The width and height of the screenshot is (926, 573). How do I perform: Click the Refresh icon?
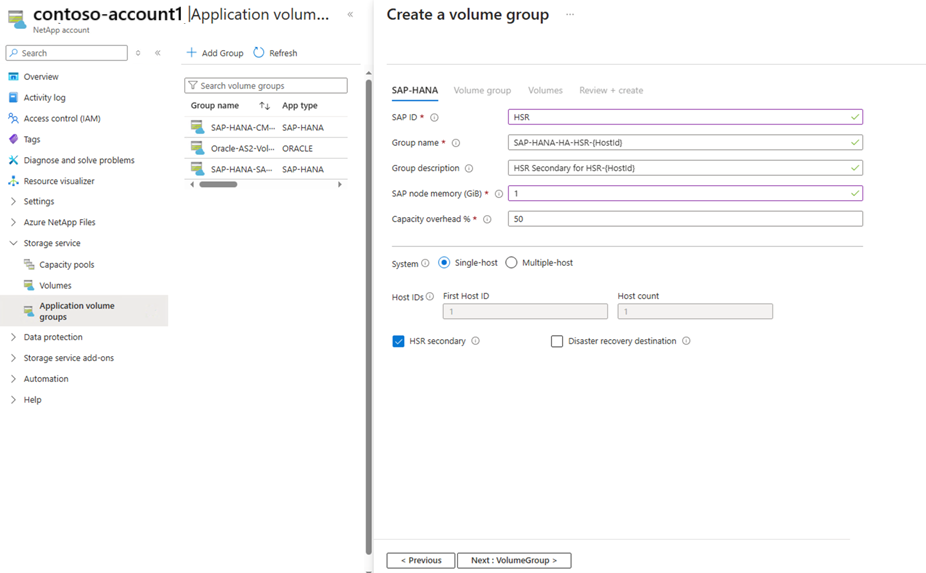pos(259,53)
